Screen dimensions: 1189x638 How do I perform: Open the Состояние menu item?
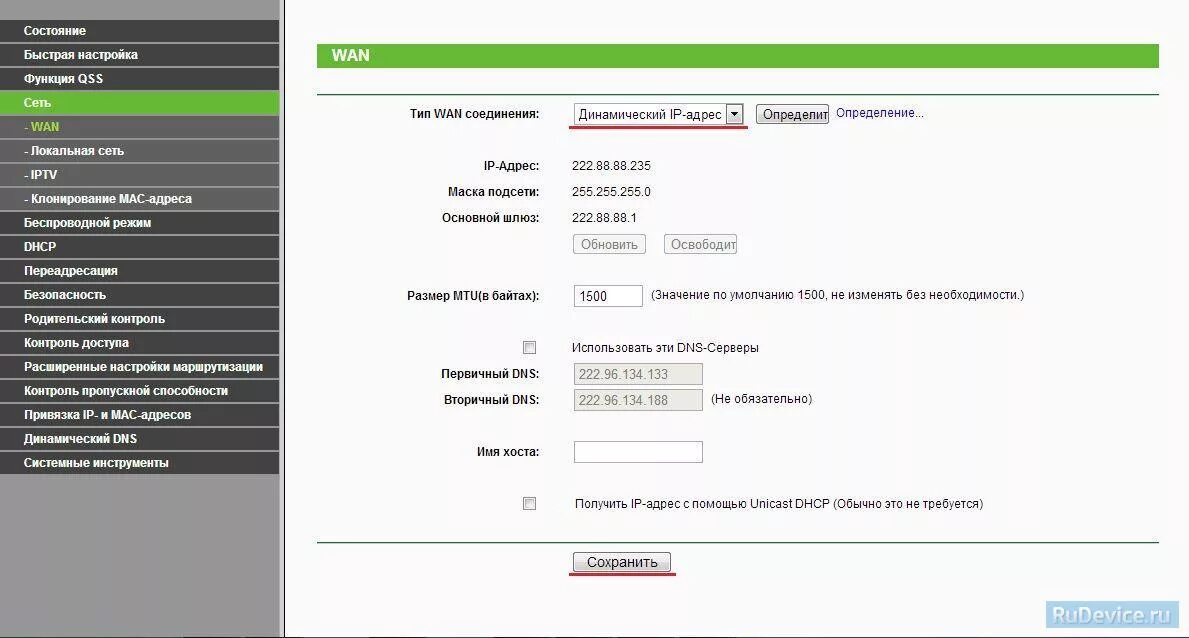click(x=140, y=31)
